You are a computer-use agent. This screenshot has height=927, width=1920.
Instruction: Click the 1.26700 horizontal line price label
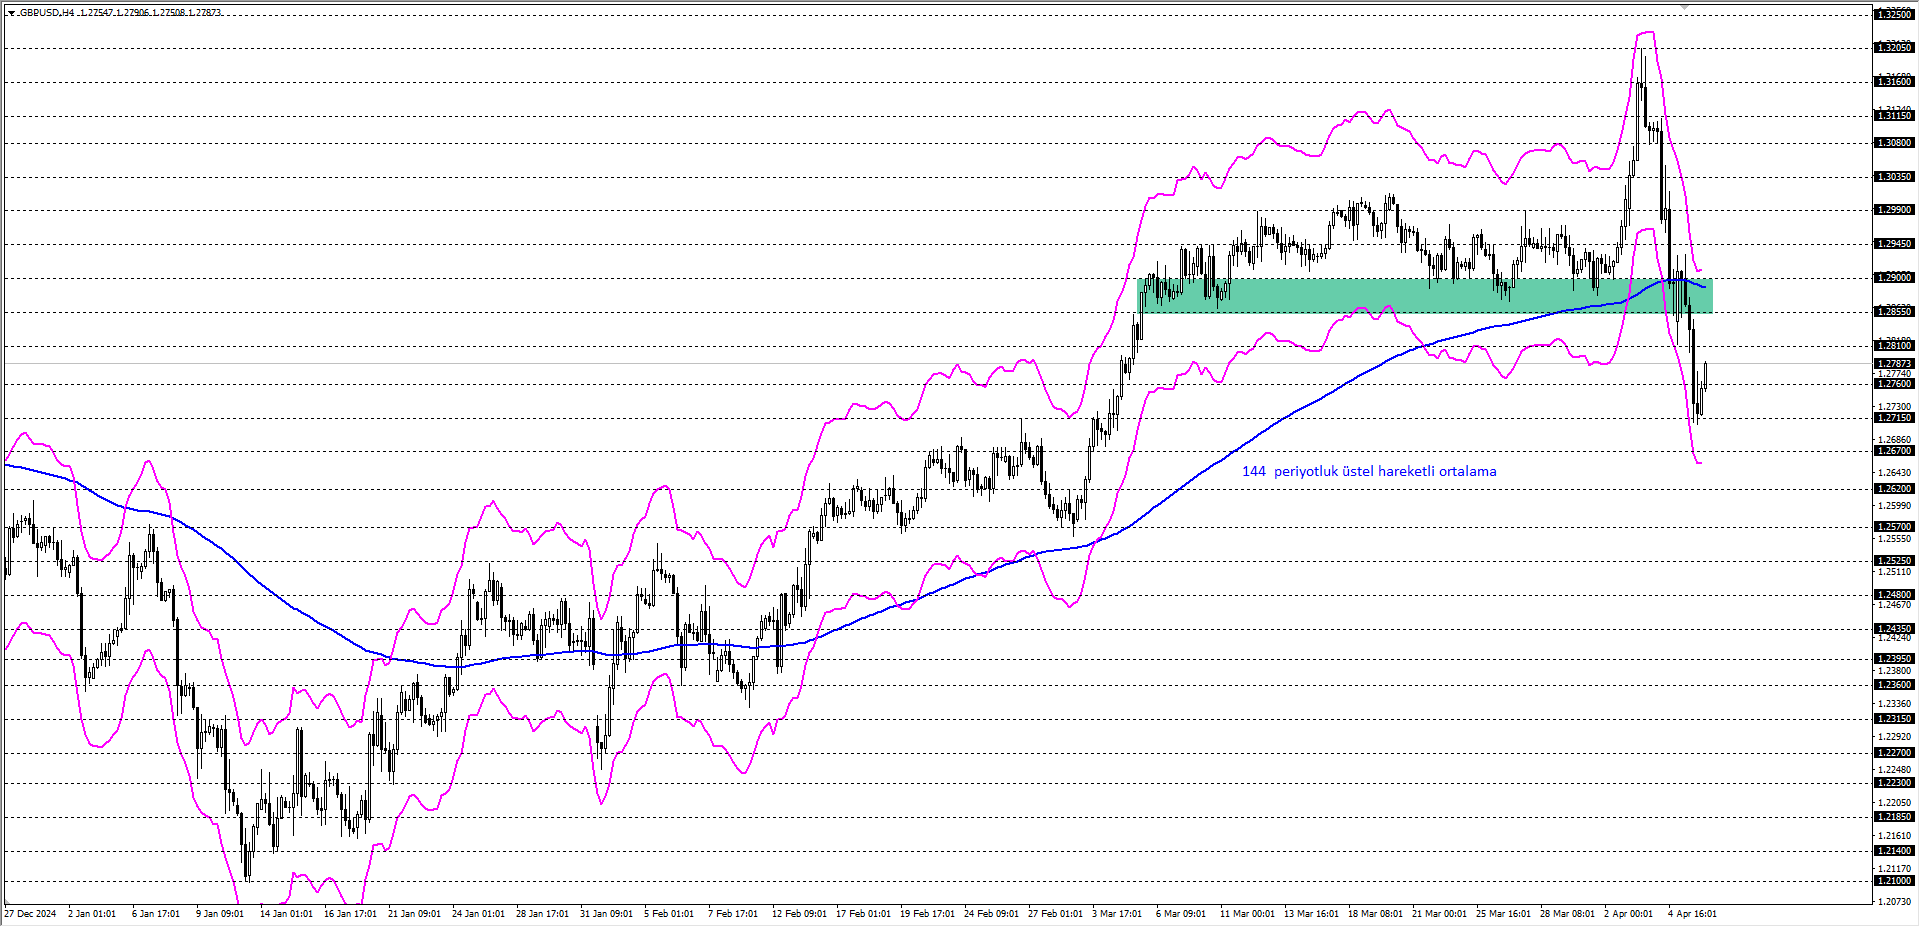click(x=1894, y=451)
